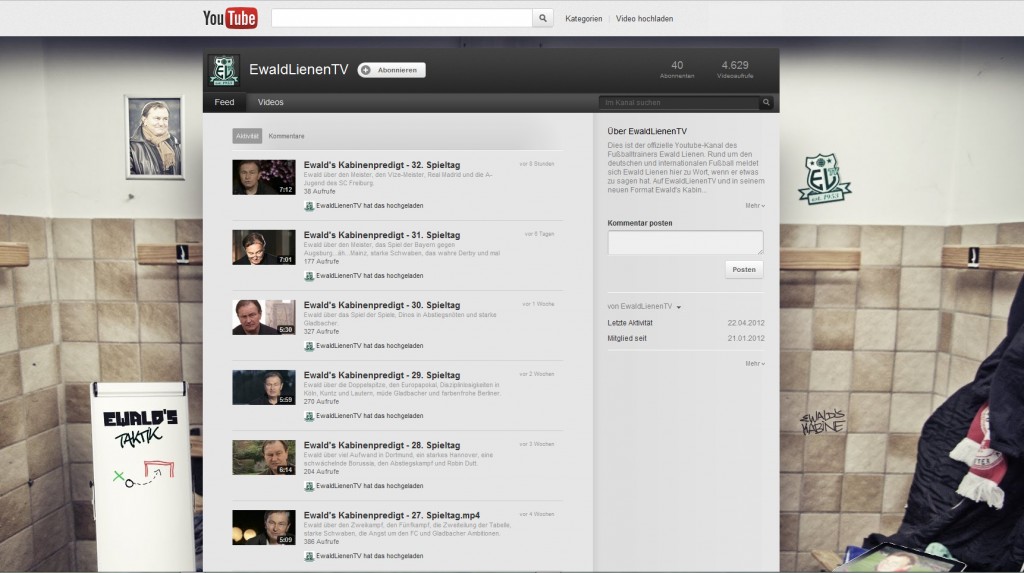Click the 40 Abonnenten counter
The image size is (1024, 573).
[677, 69]
